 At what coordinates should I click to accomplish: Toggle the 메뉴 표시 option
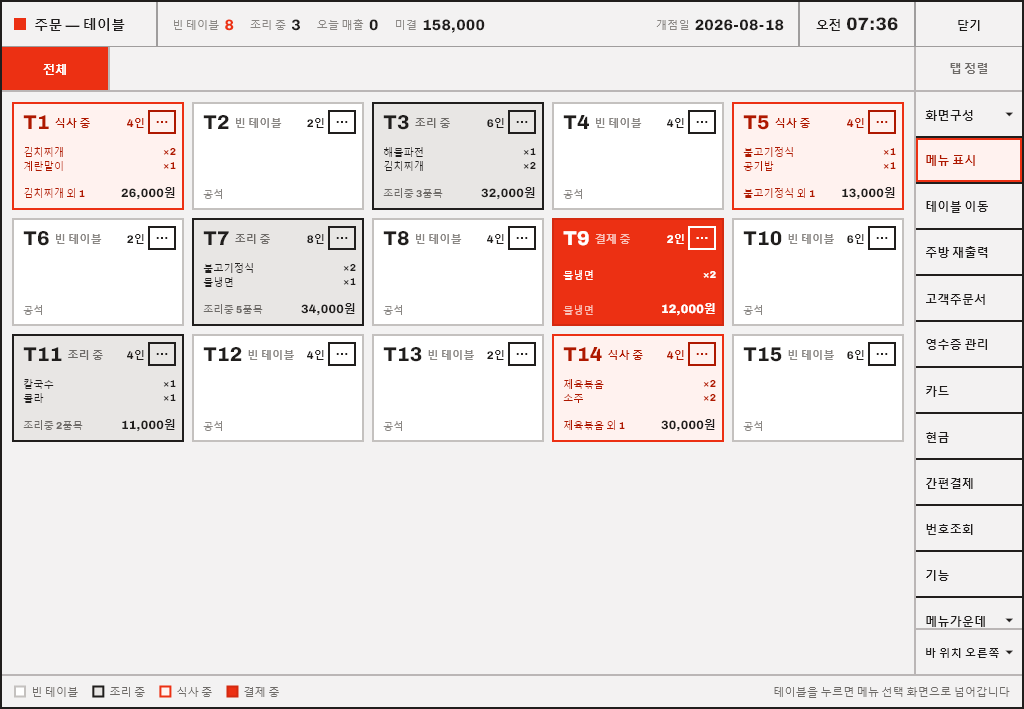[968, 160]
